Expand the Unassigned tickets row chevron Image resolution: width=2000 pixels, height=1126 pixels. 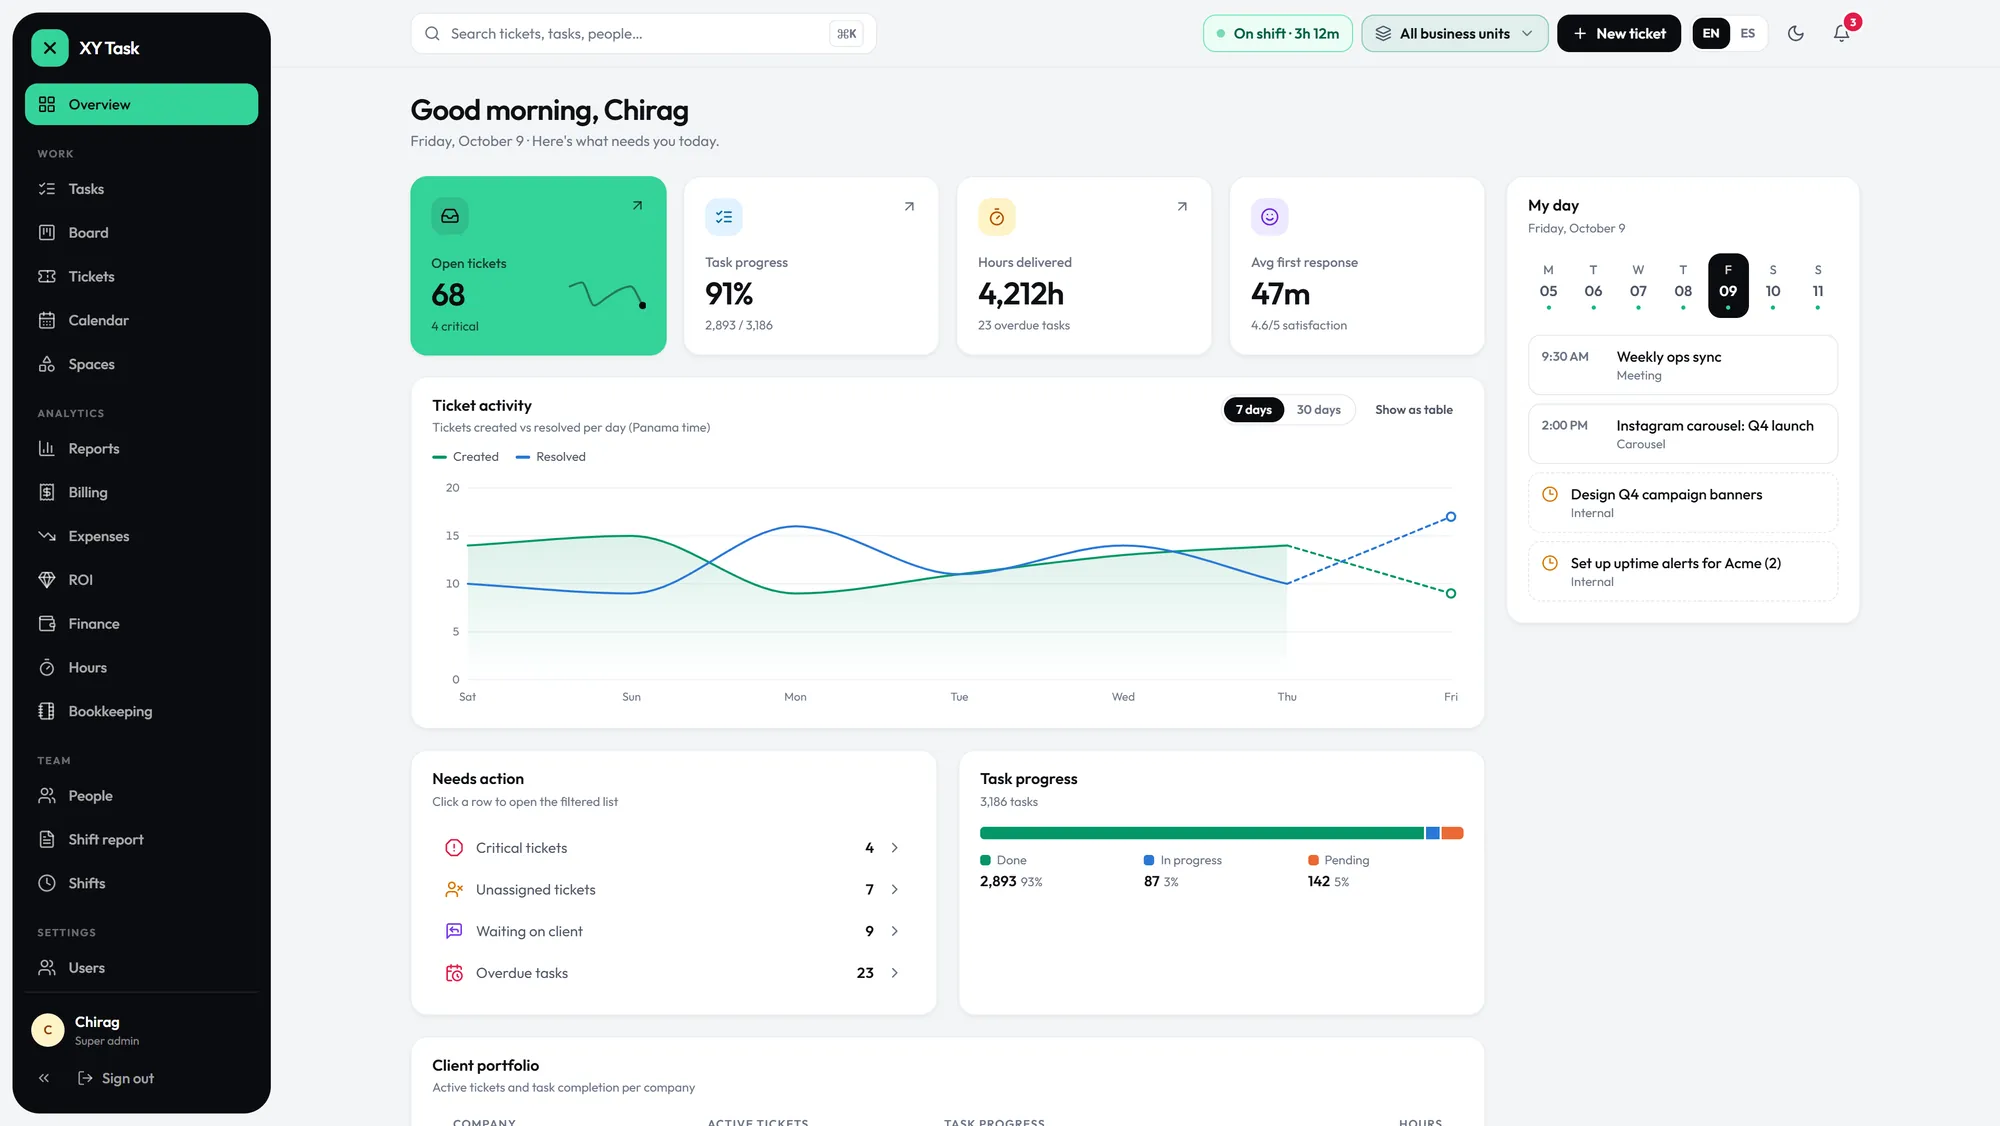894,889
